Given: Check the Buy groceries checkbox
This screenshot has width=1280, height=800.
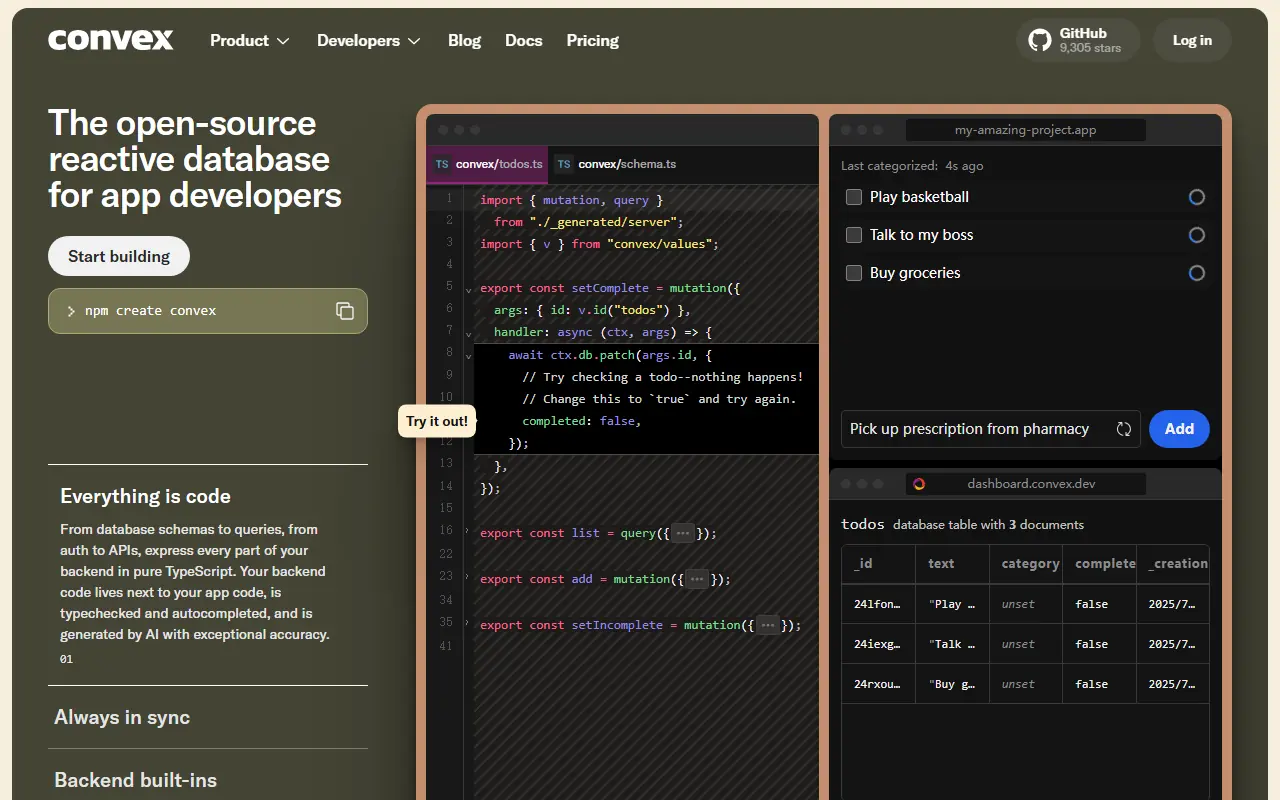Looking at the screenshot, I should coord(853,273).
